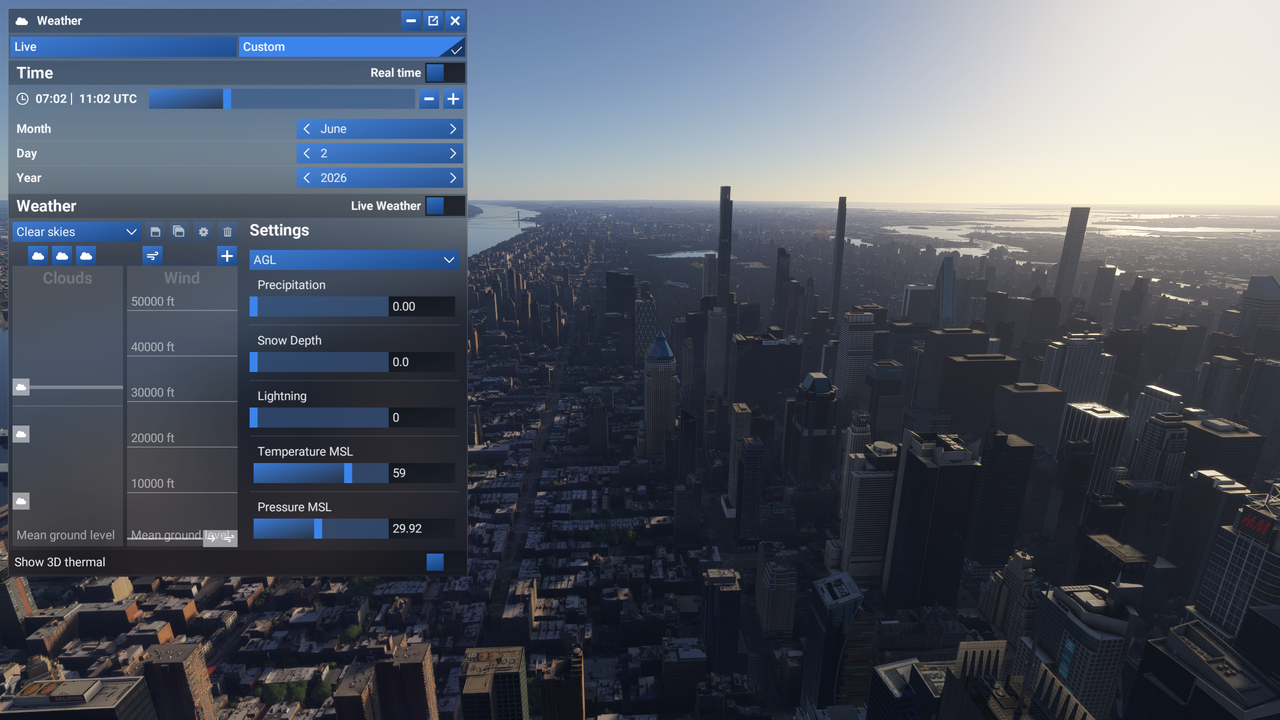Screen dimensions: 1280x720
Task: Delete preset using the trash icon
Action: pos(227,232)
